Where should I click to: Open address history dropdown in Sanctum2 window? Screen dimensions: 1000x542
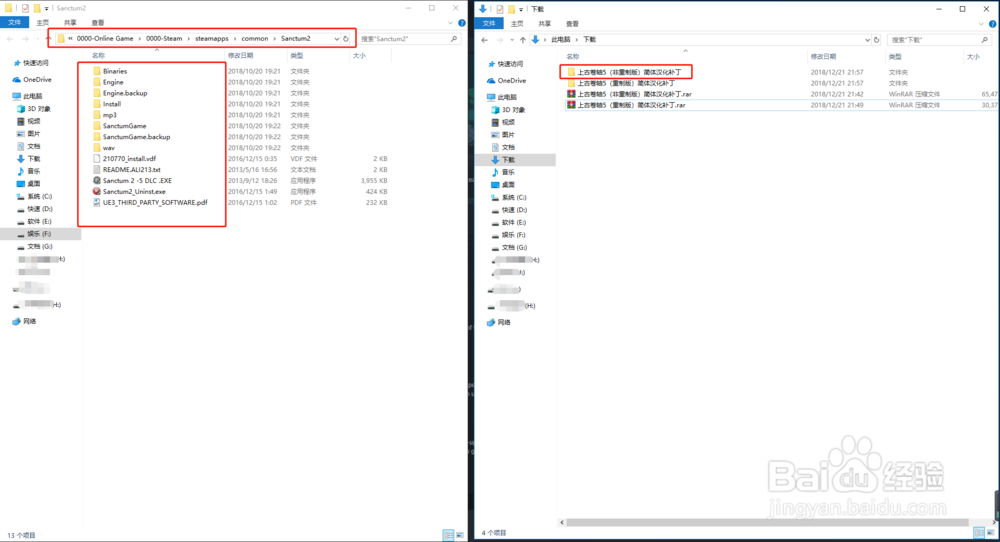[337, 39]
